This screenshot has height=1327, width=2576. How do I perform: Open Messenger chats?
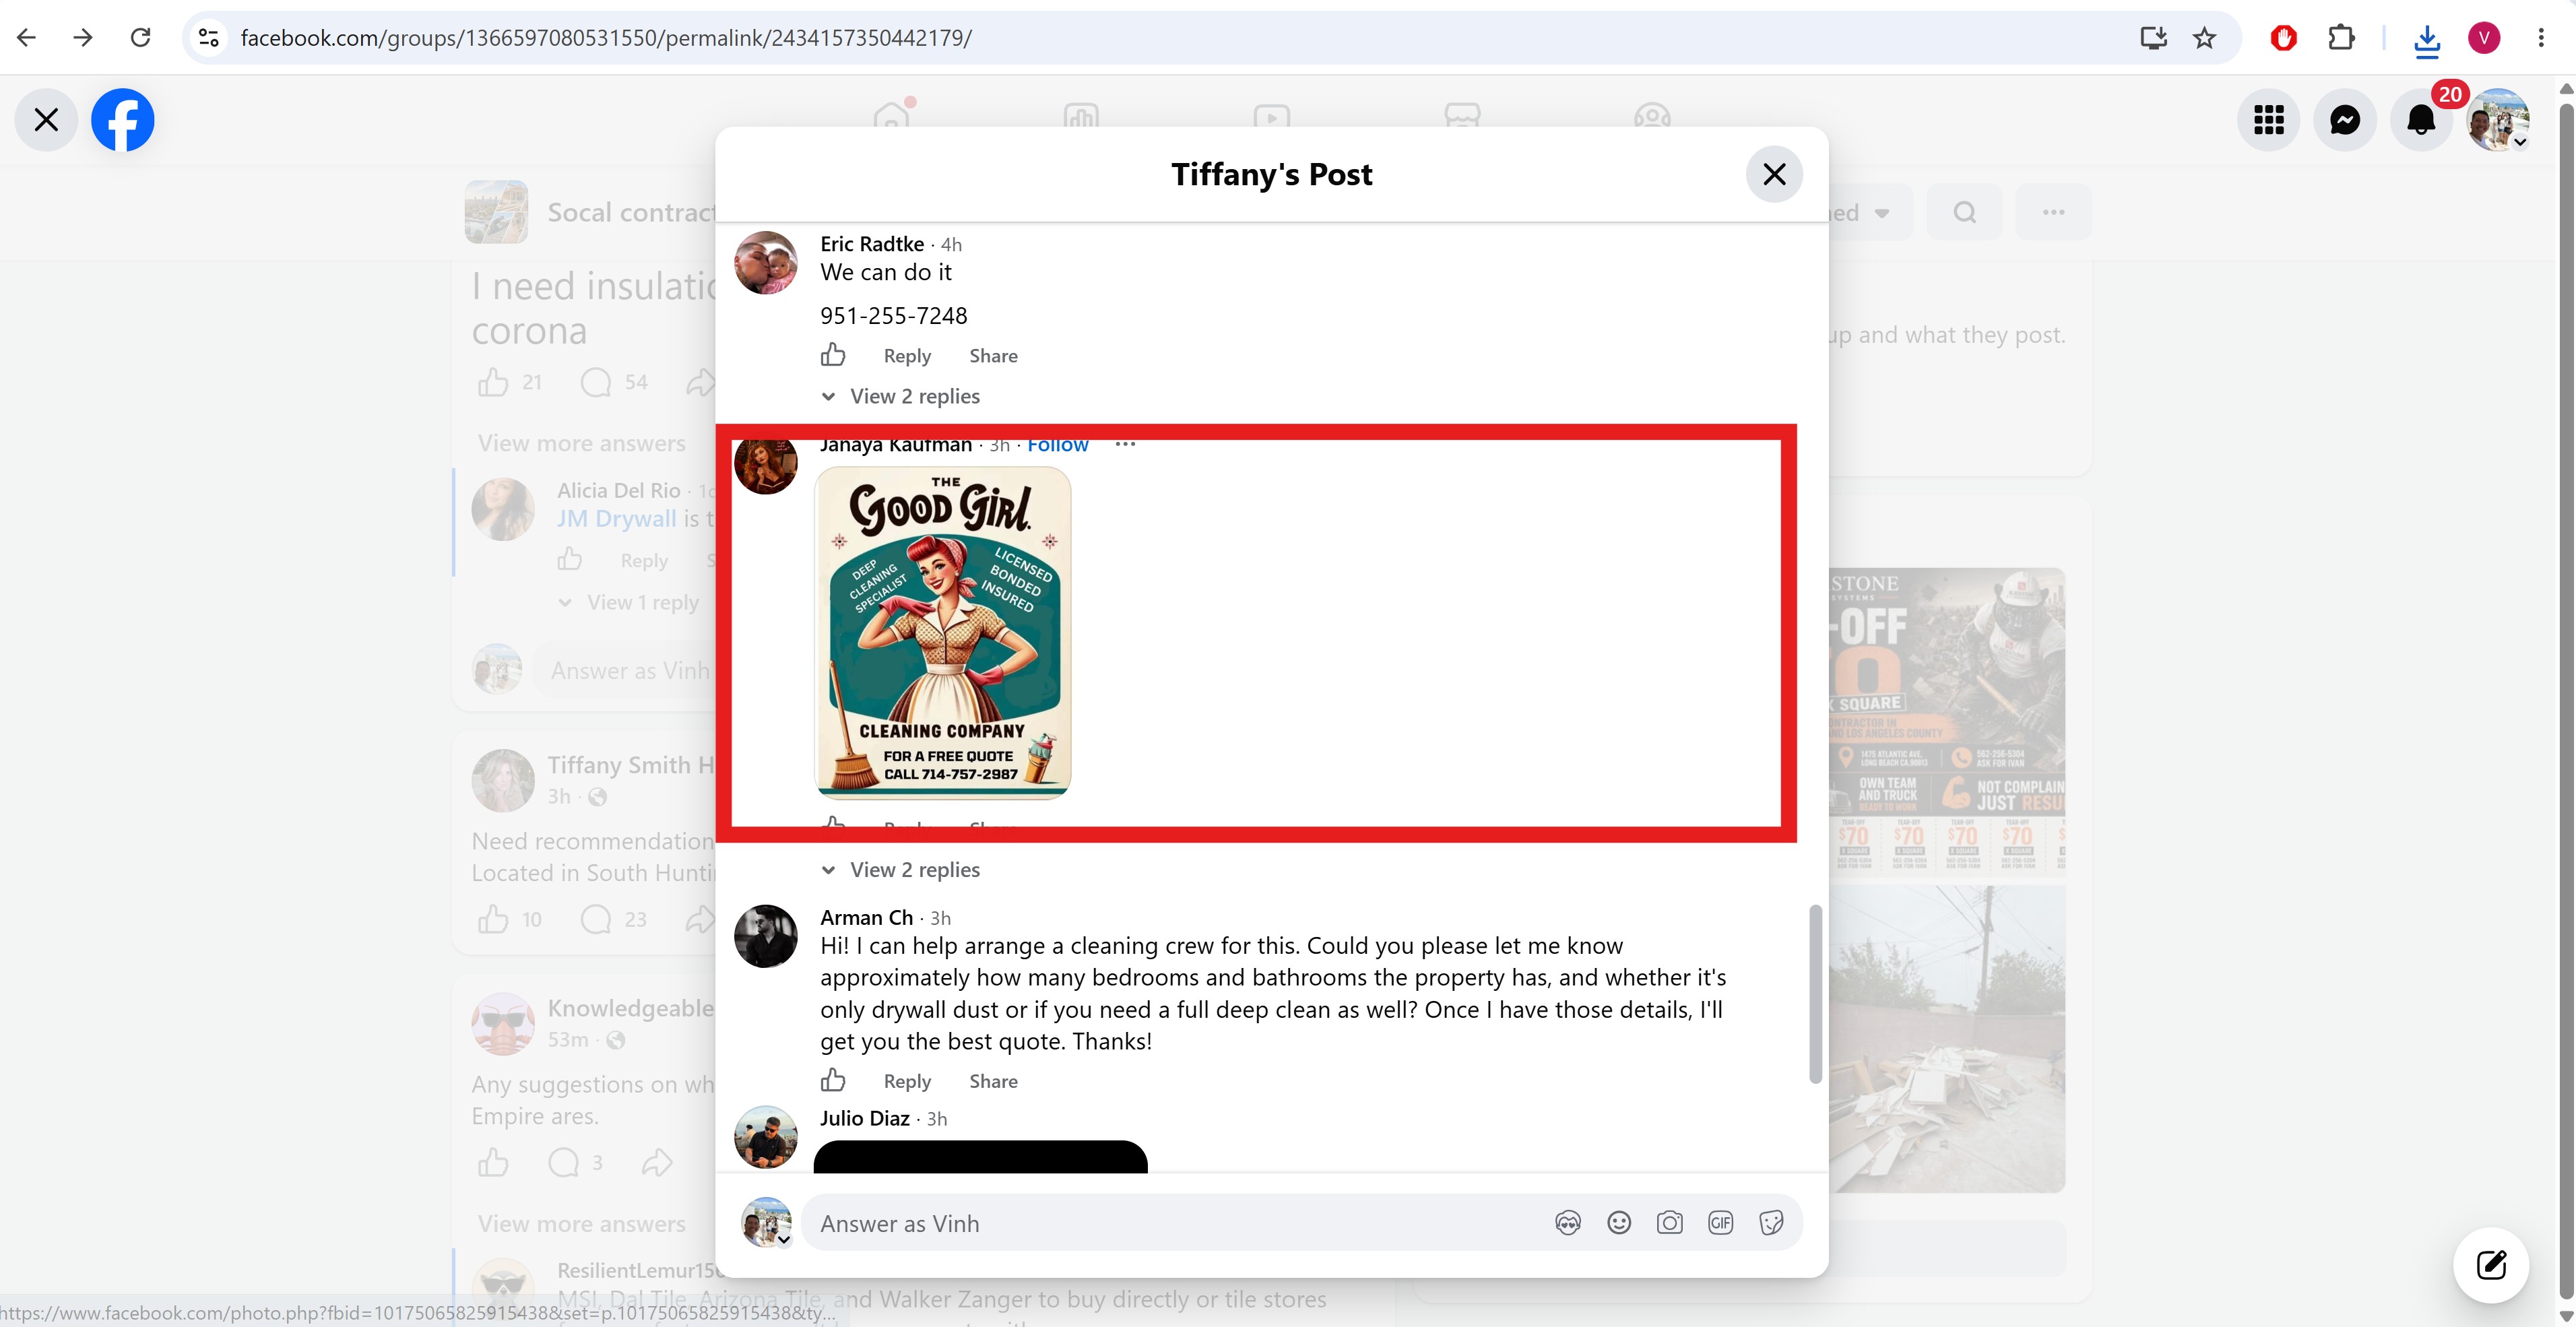click(x=2345, y=120)
